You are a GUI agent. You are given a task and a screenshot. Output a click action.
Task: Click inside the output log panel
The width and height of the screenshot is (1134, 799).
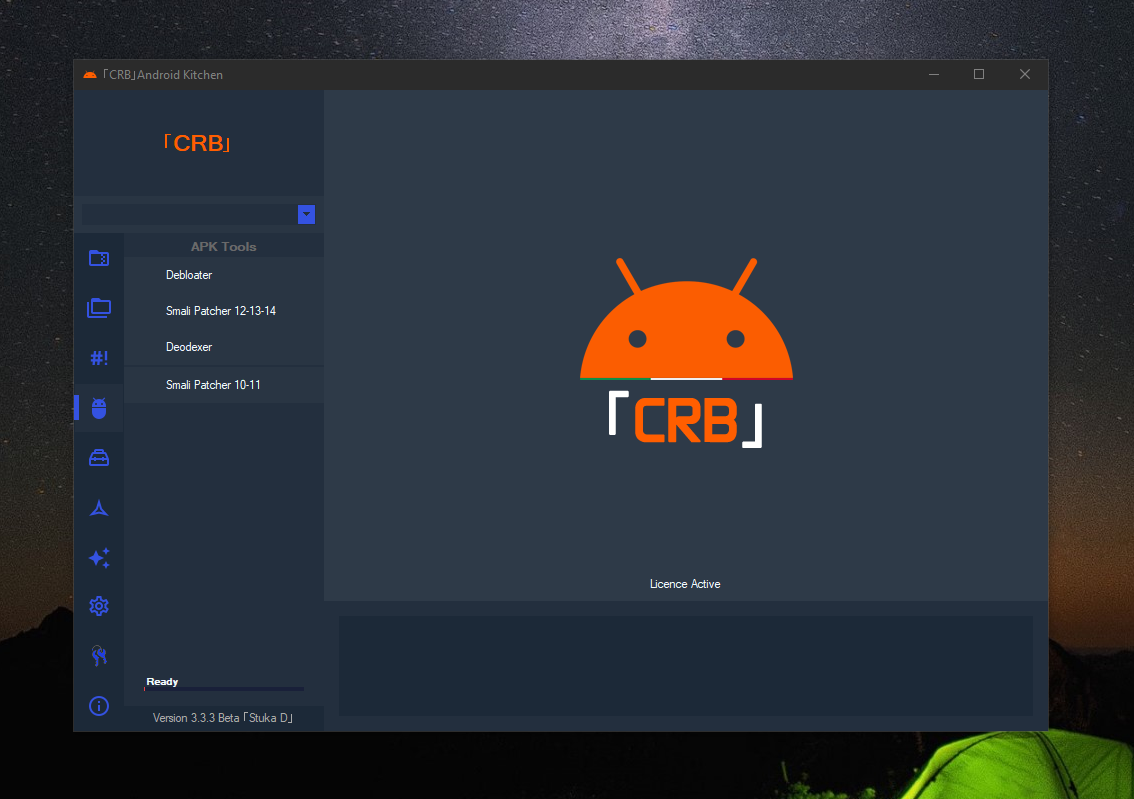click(686, 666)
